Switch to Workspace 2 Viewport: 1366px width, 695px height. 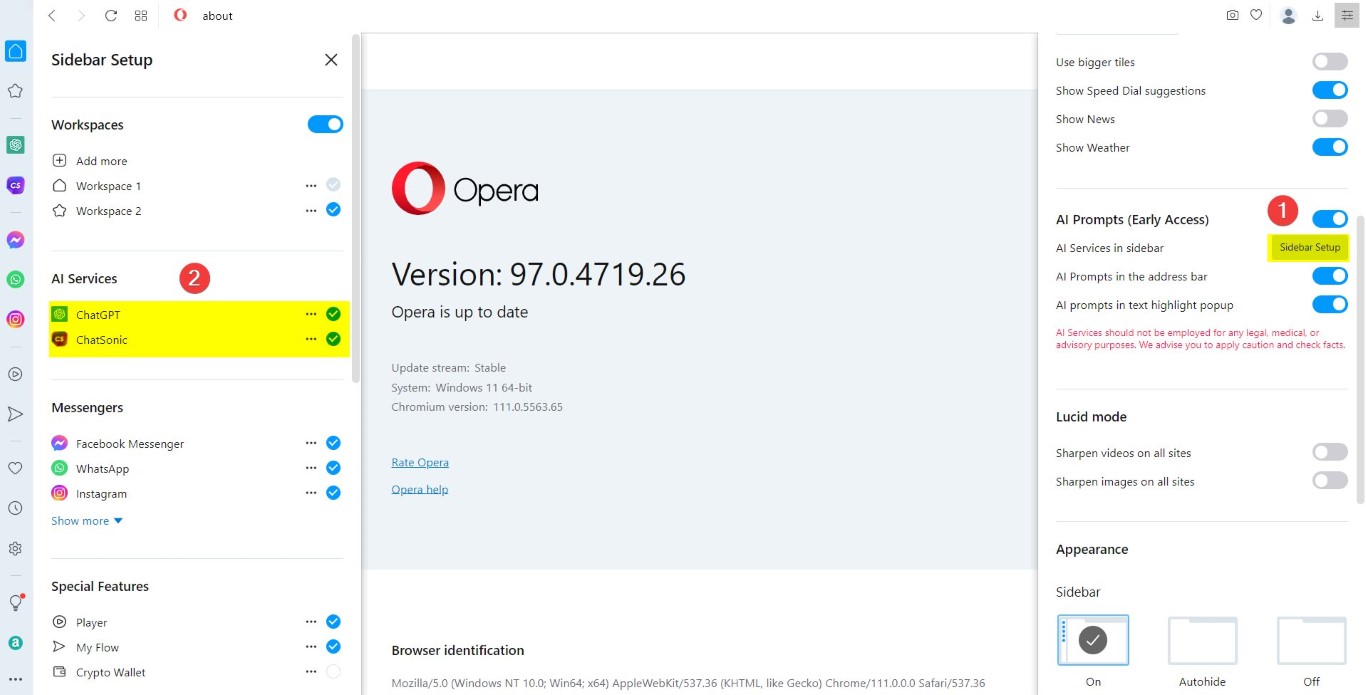pos(109,211)
